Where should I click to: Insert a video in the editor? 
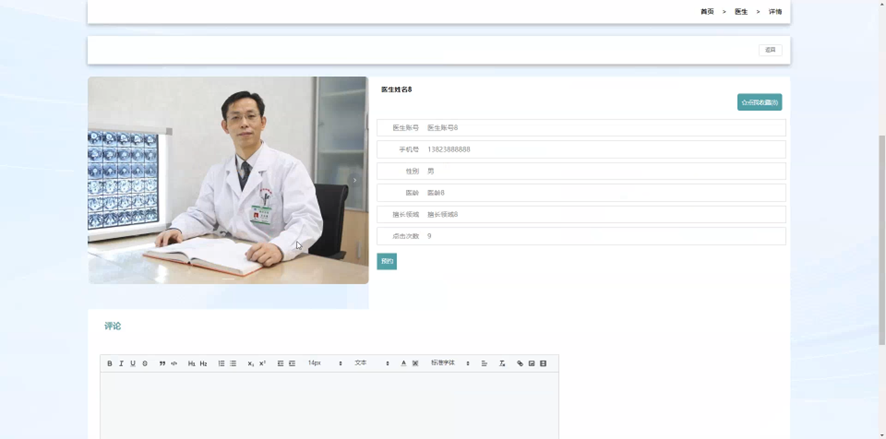pos(543,363)
